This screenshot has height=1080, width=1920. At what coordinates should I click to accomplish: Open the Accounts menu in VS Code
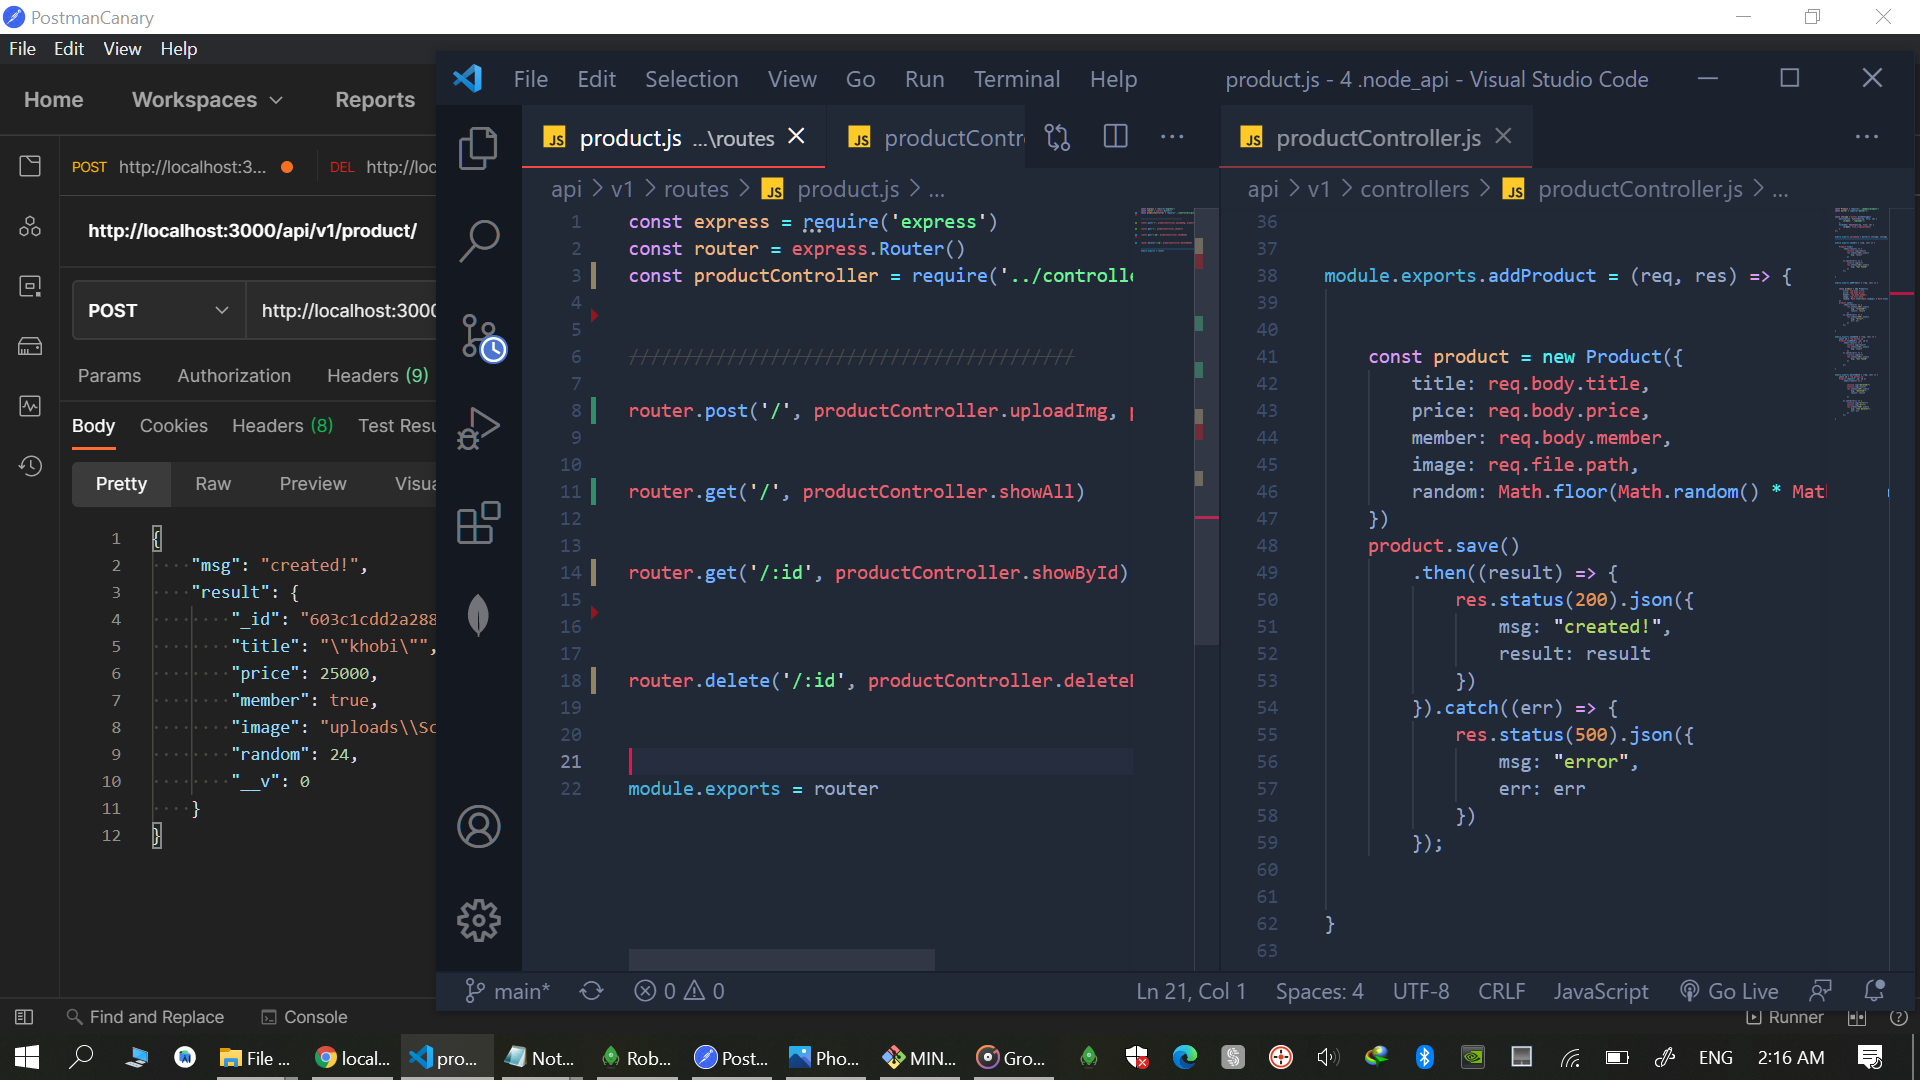[x=478, y=827]
